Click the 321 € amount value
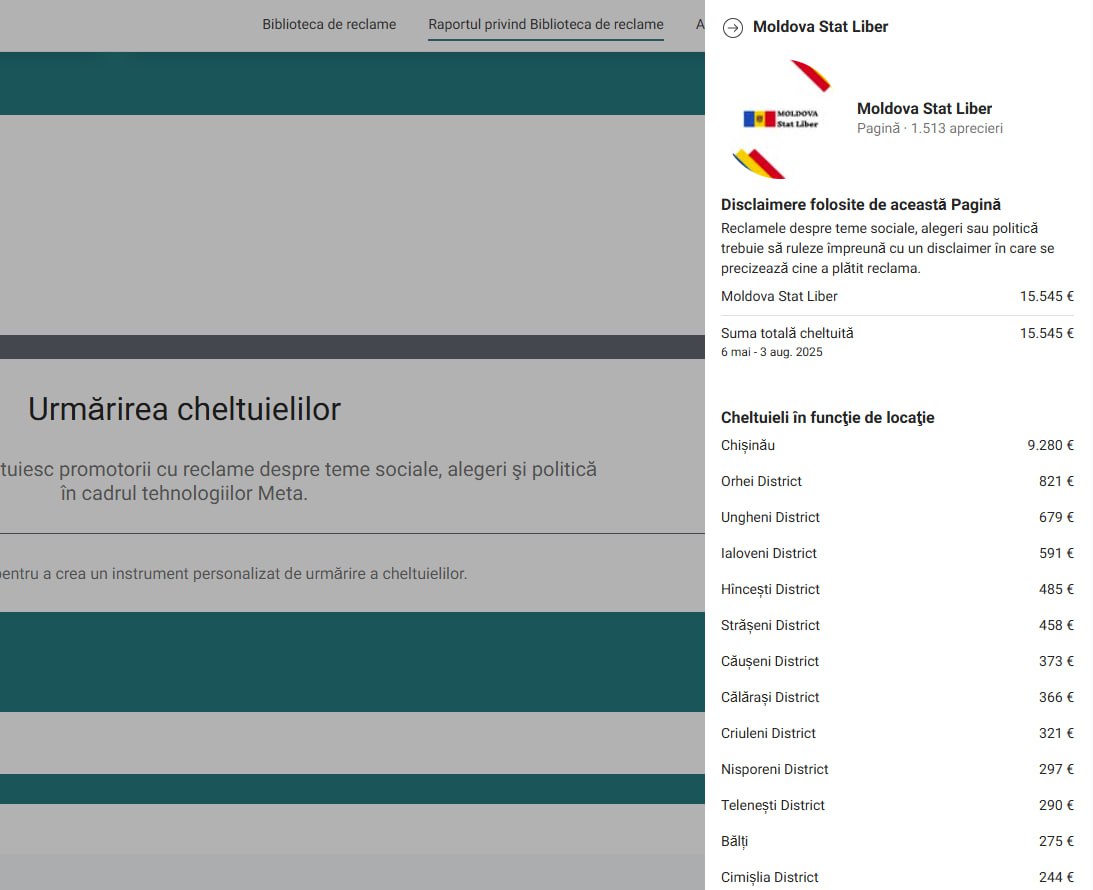 point(1056,733)
